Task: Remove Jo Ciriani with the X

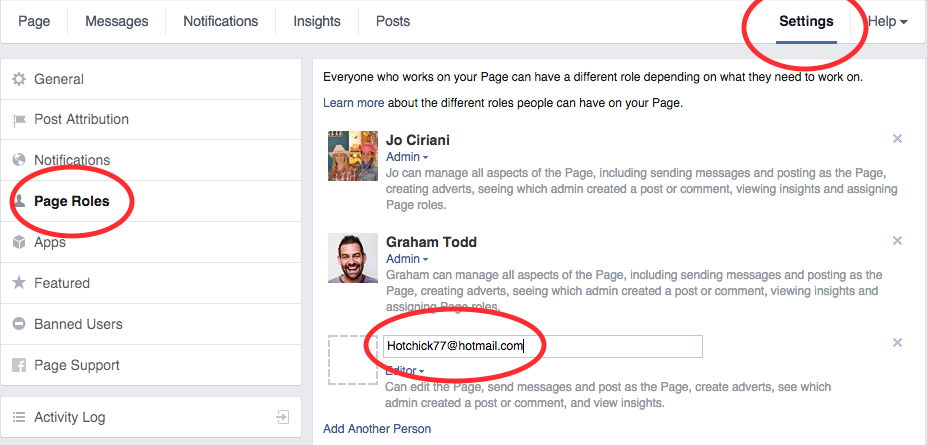Action: point(897,139)
